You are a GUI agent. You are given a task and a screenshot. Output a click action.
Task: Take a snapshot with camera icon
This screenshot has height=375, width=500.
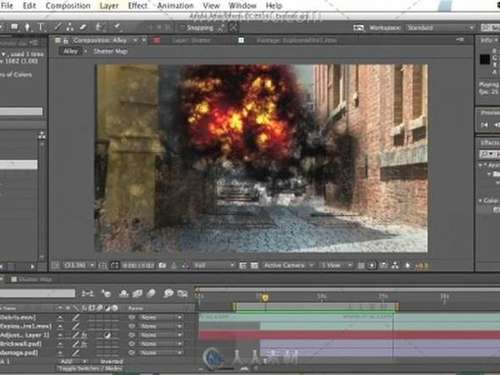162,266
